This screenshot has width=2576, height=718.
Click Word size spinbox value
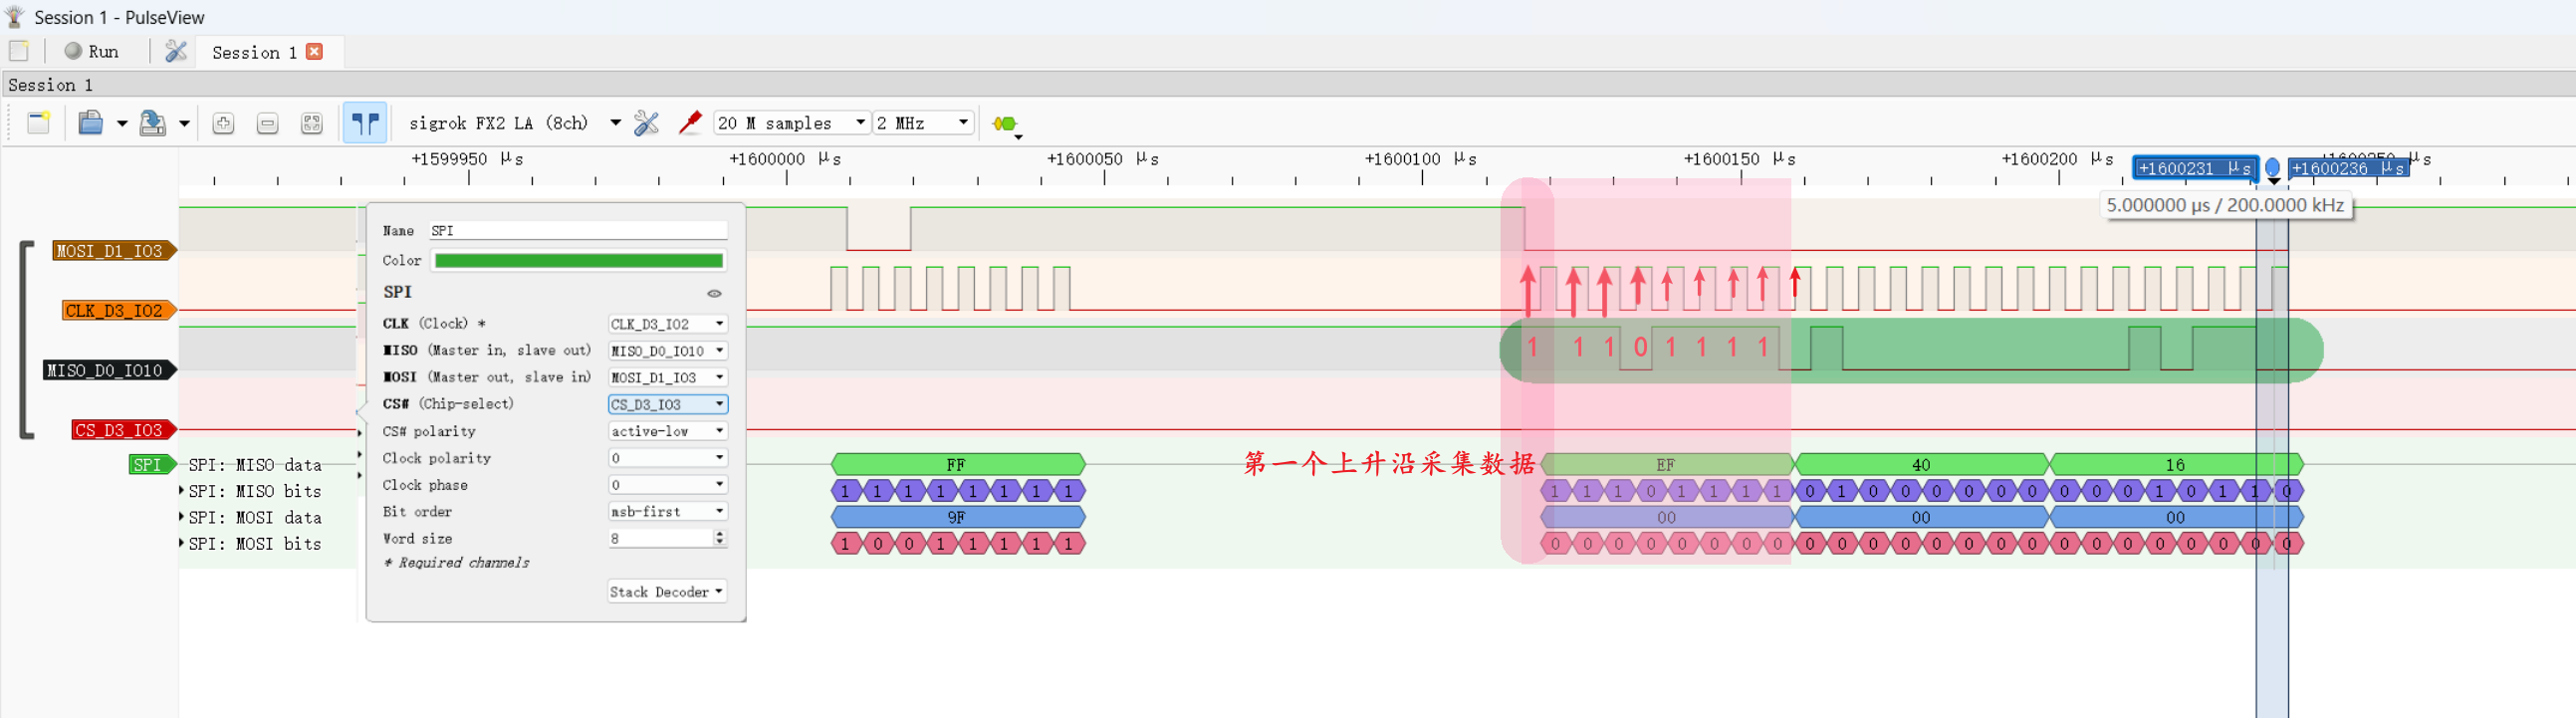pyautogui.click(x=658, y=538)
